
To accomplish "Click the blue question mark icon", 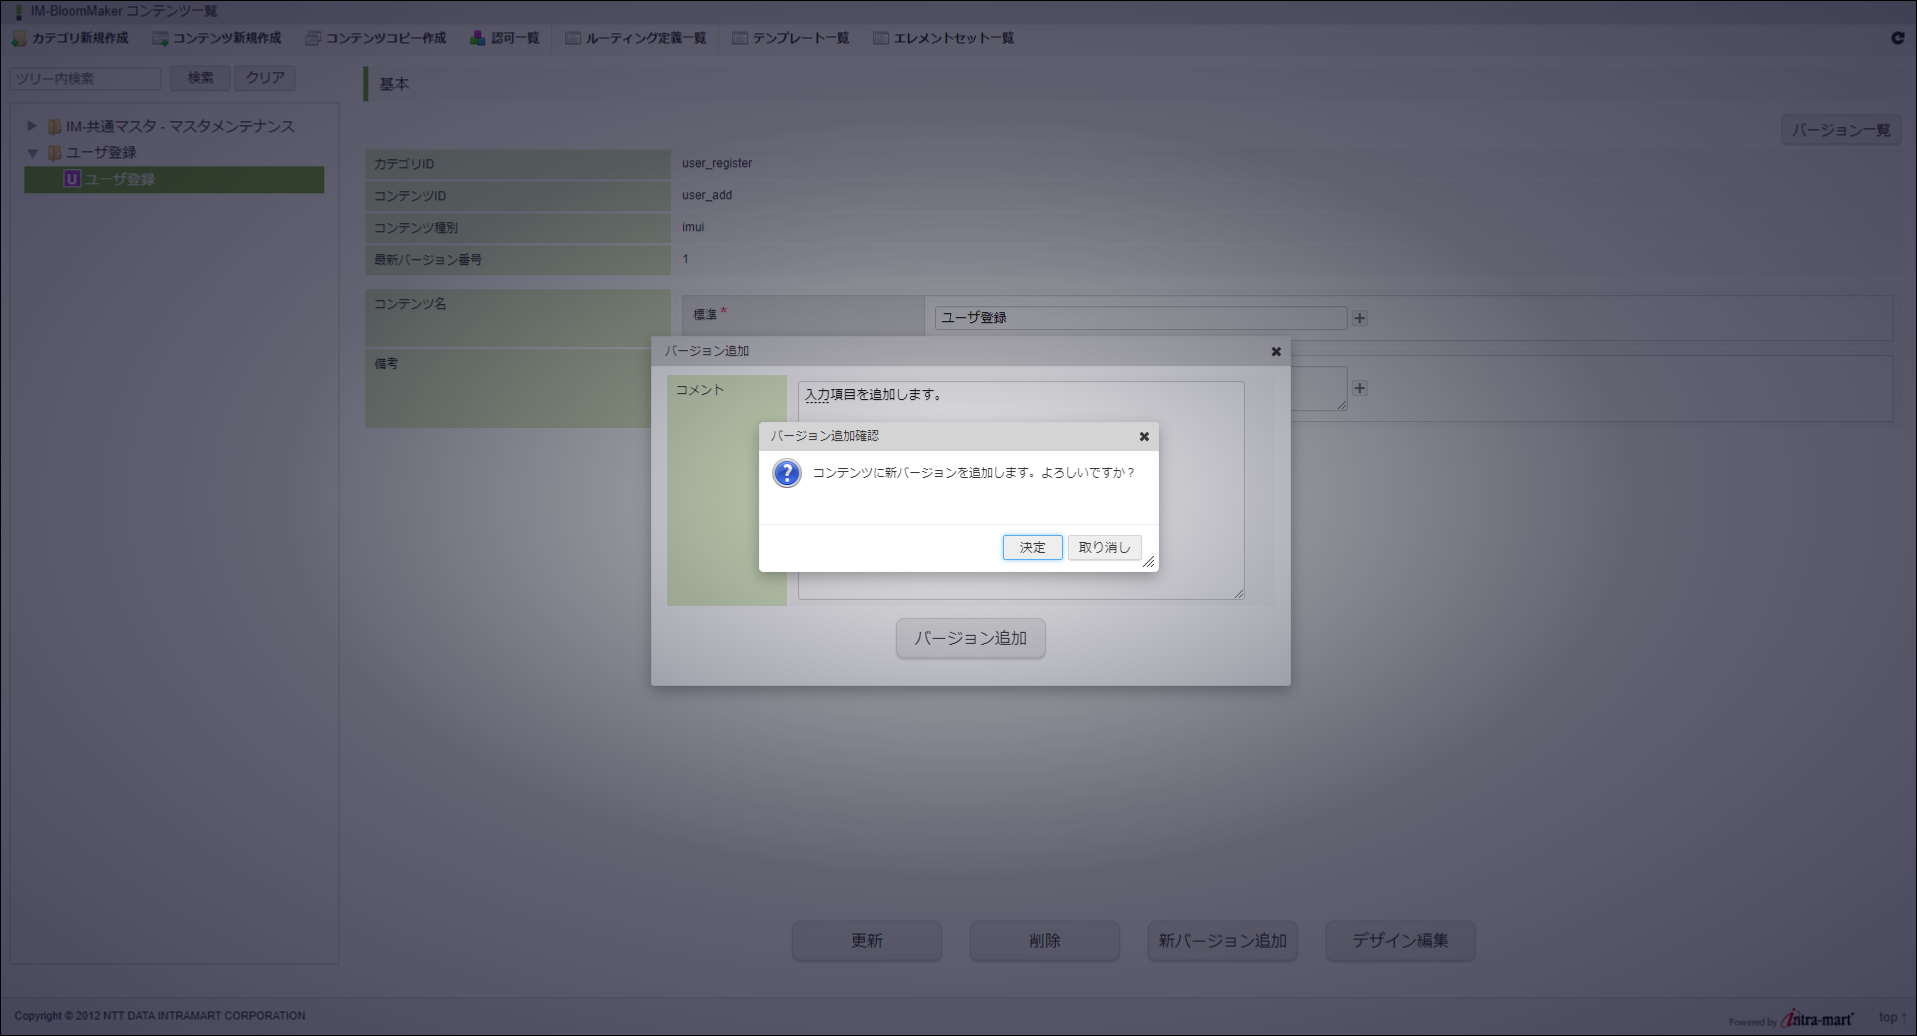I will click(787, 473).
